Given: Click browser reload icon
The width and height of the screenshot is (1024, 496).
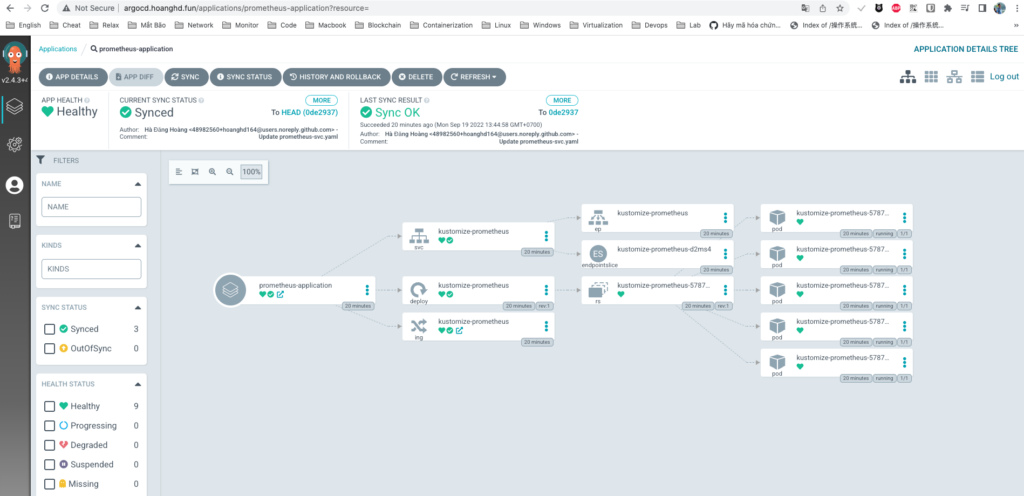Looking at the screenshot, I should [x=44, y=8].
